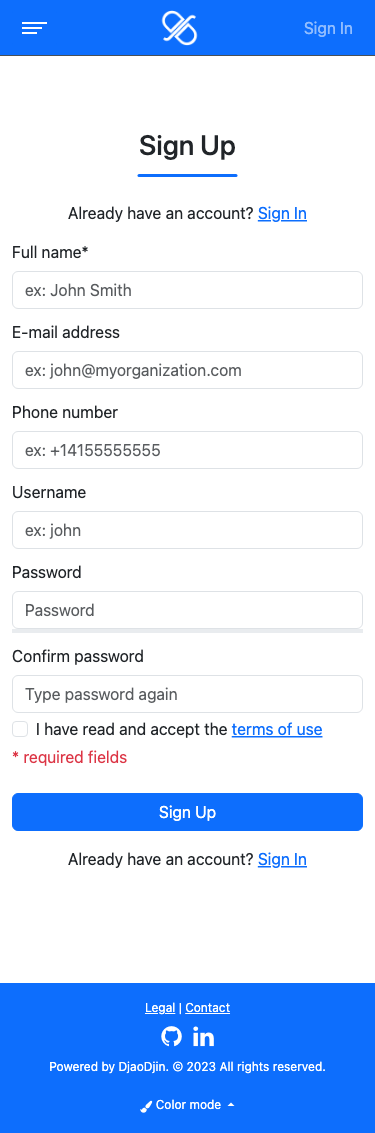Focus the Username input field
Screen dimensions: 375x1133
click(187, 530)
